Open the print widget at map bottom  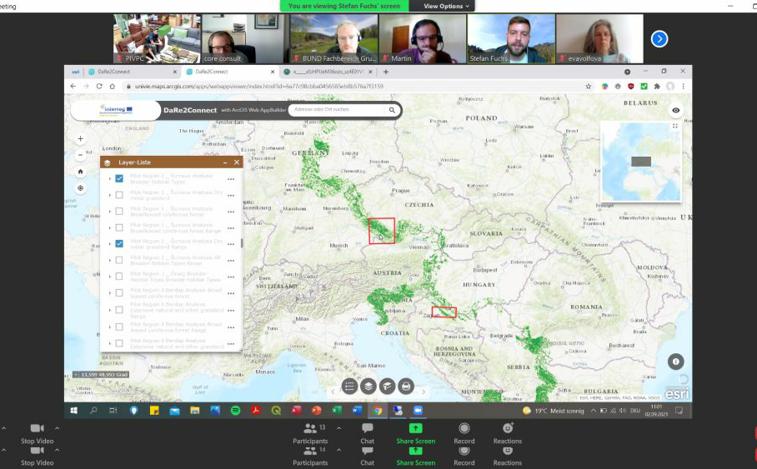[406, 386]
